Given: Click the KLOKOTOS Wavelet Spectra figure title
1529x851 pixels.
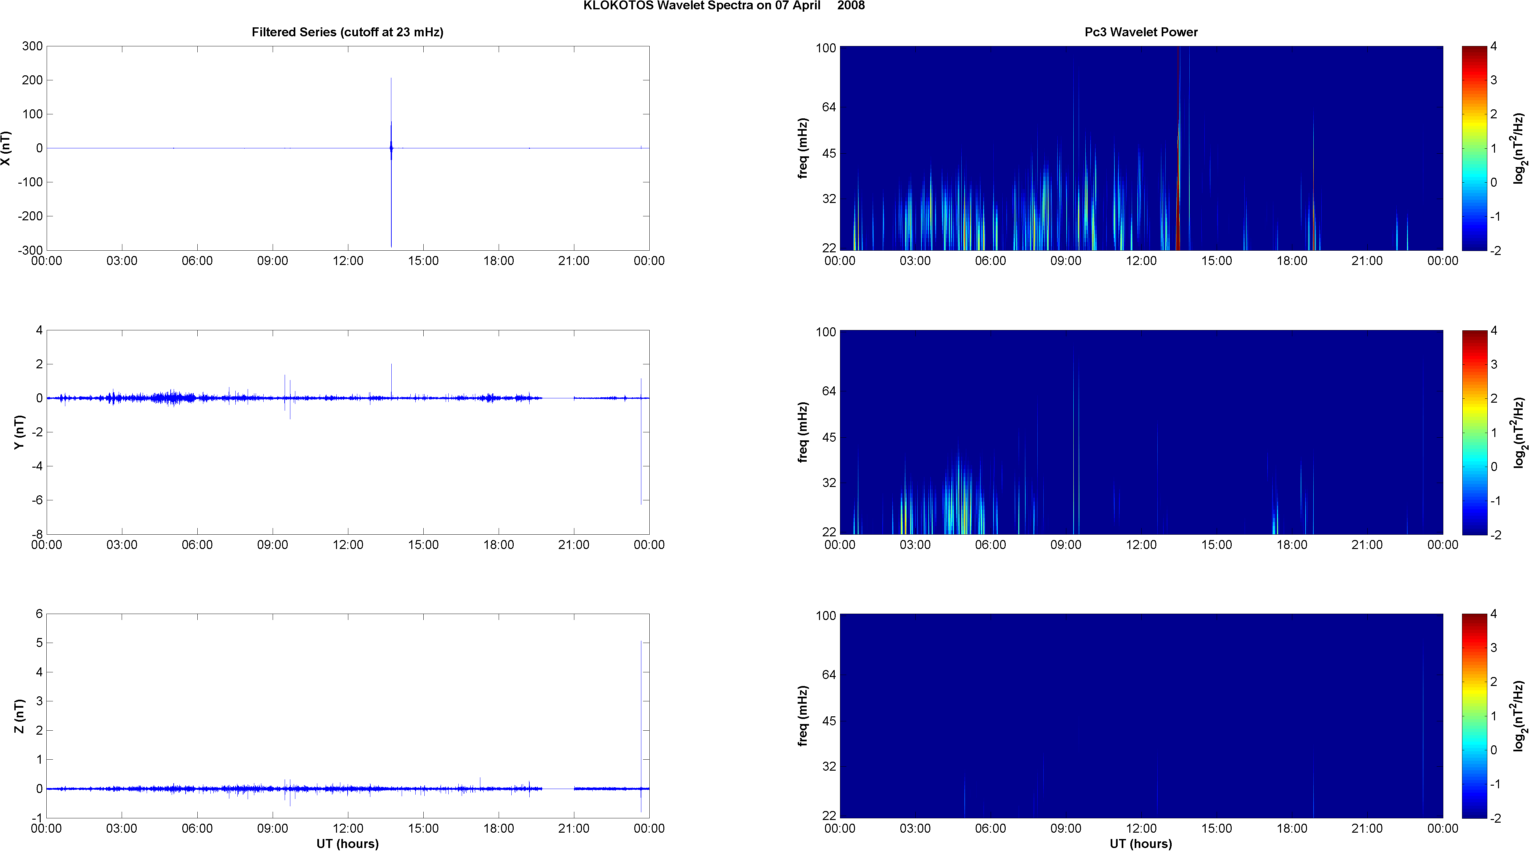Looking at the screenshot, I should click(724, 6).
